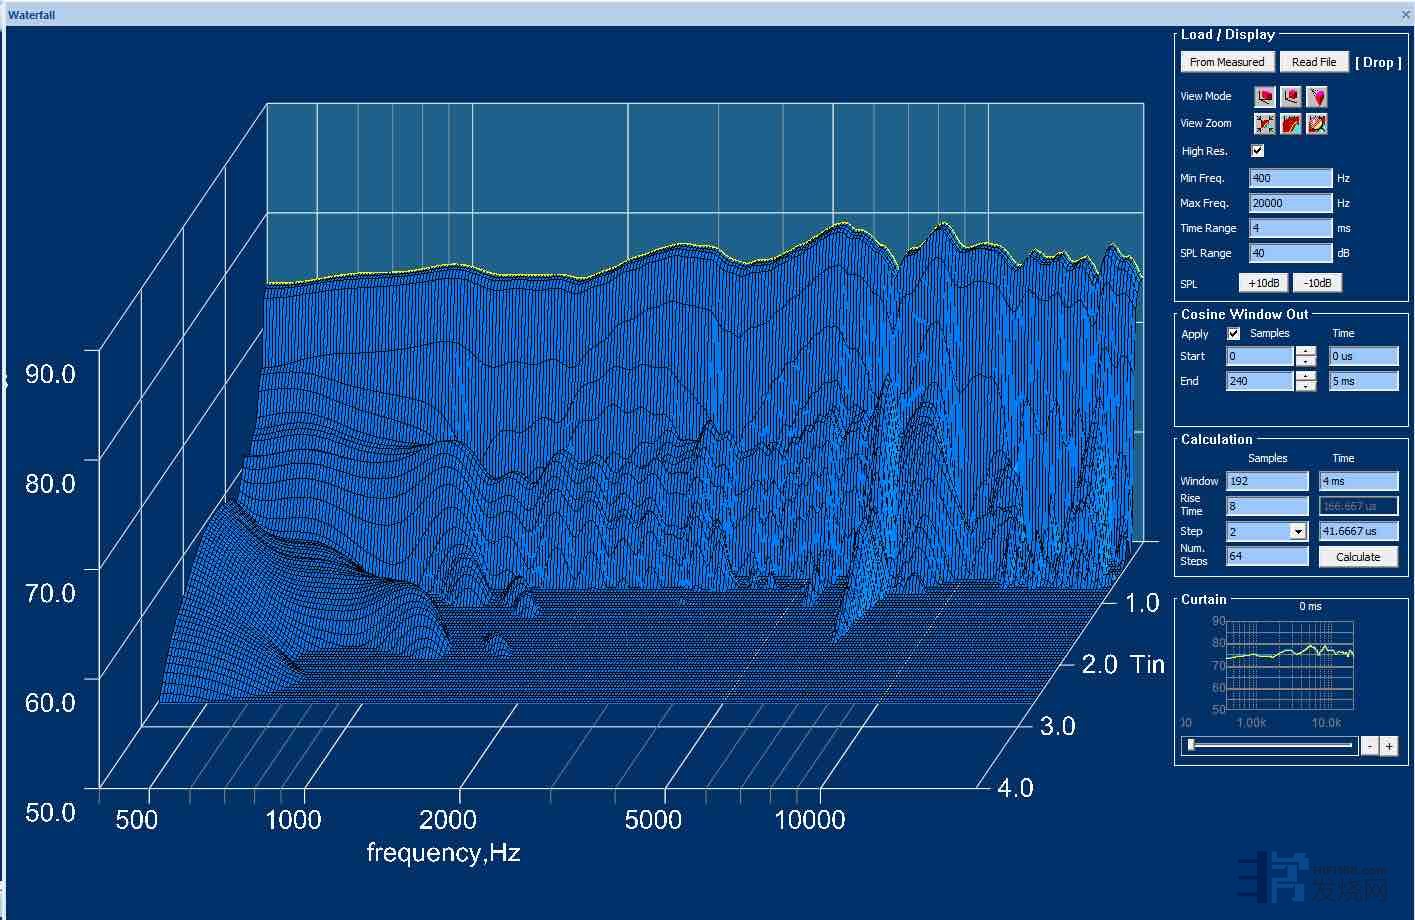Decrease the Cosine Window End samples
This screenshot has height=920, width=1415.
[x=1306, y=386]
